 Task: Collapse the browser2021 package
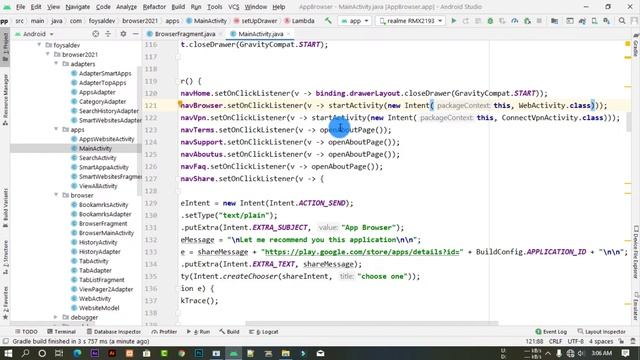[48, 54]
